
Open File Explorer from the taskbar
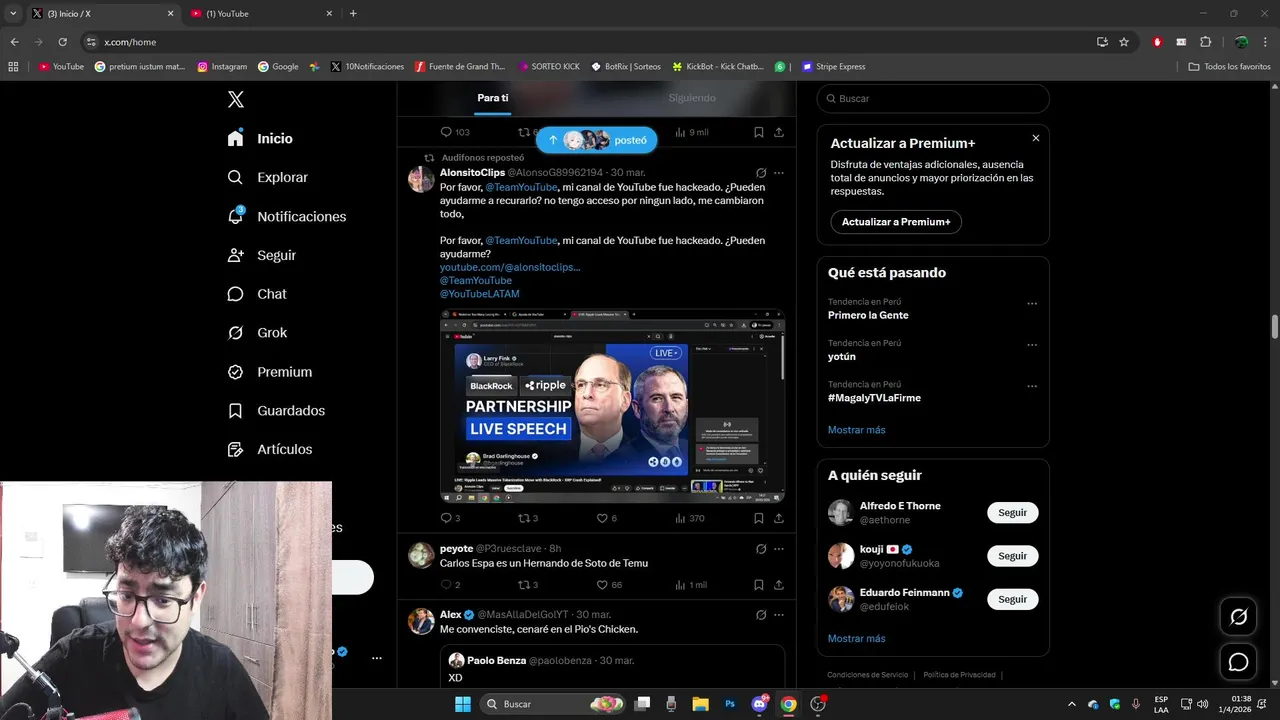click(700, 704)
